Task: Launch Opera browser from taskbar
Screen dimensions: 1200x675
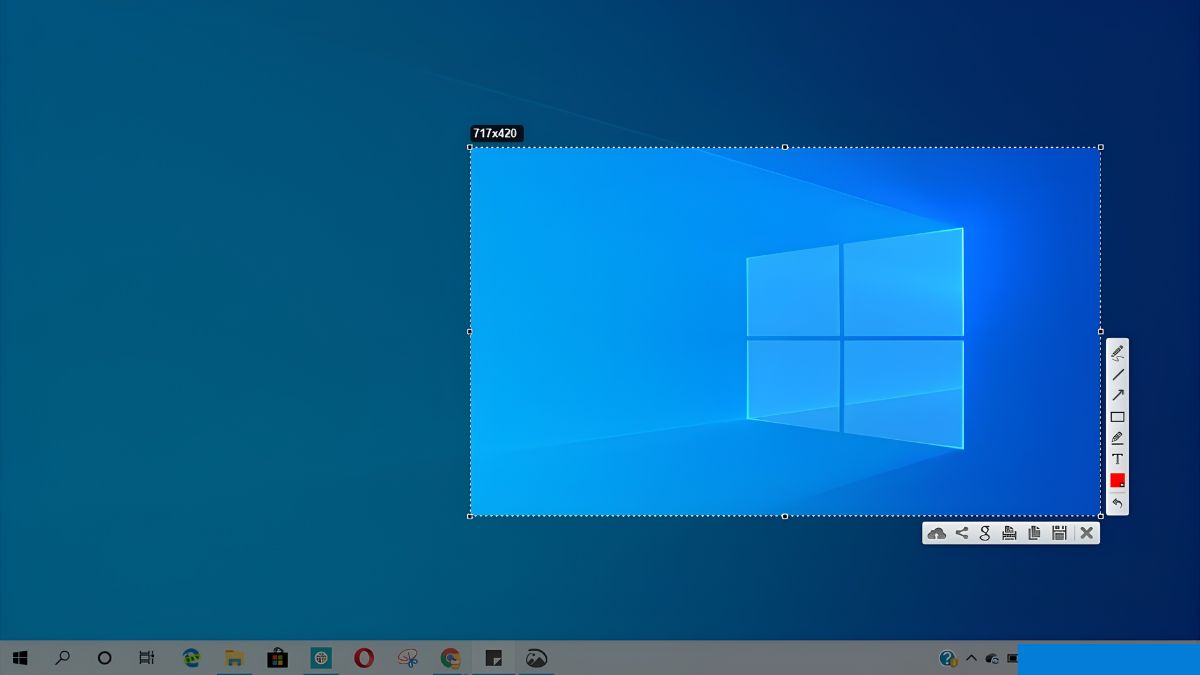Action: [364, 658]
